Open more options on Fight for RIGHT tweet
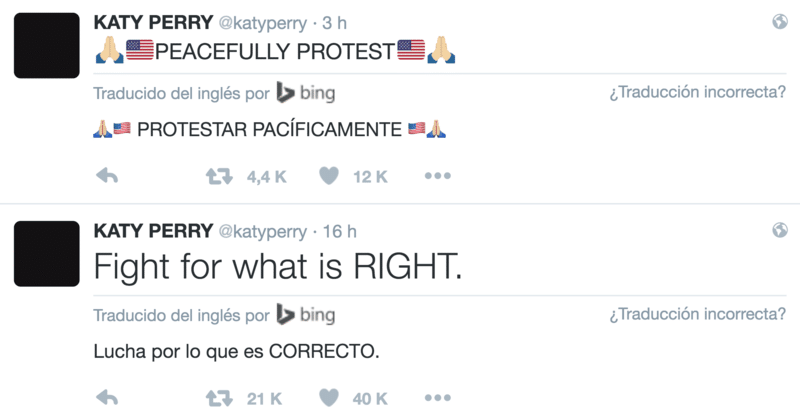 [x=438, y=398]
